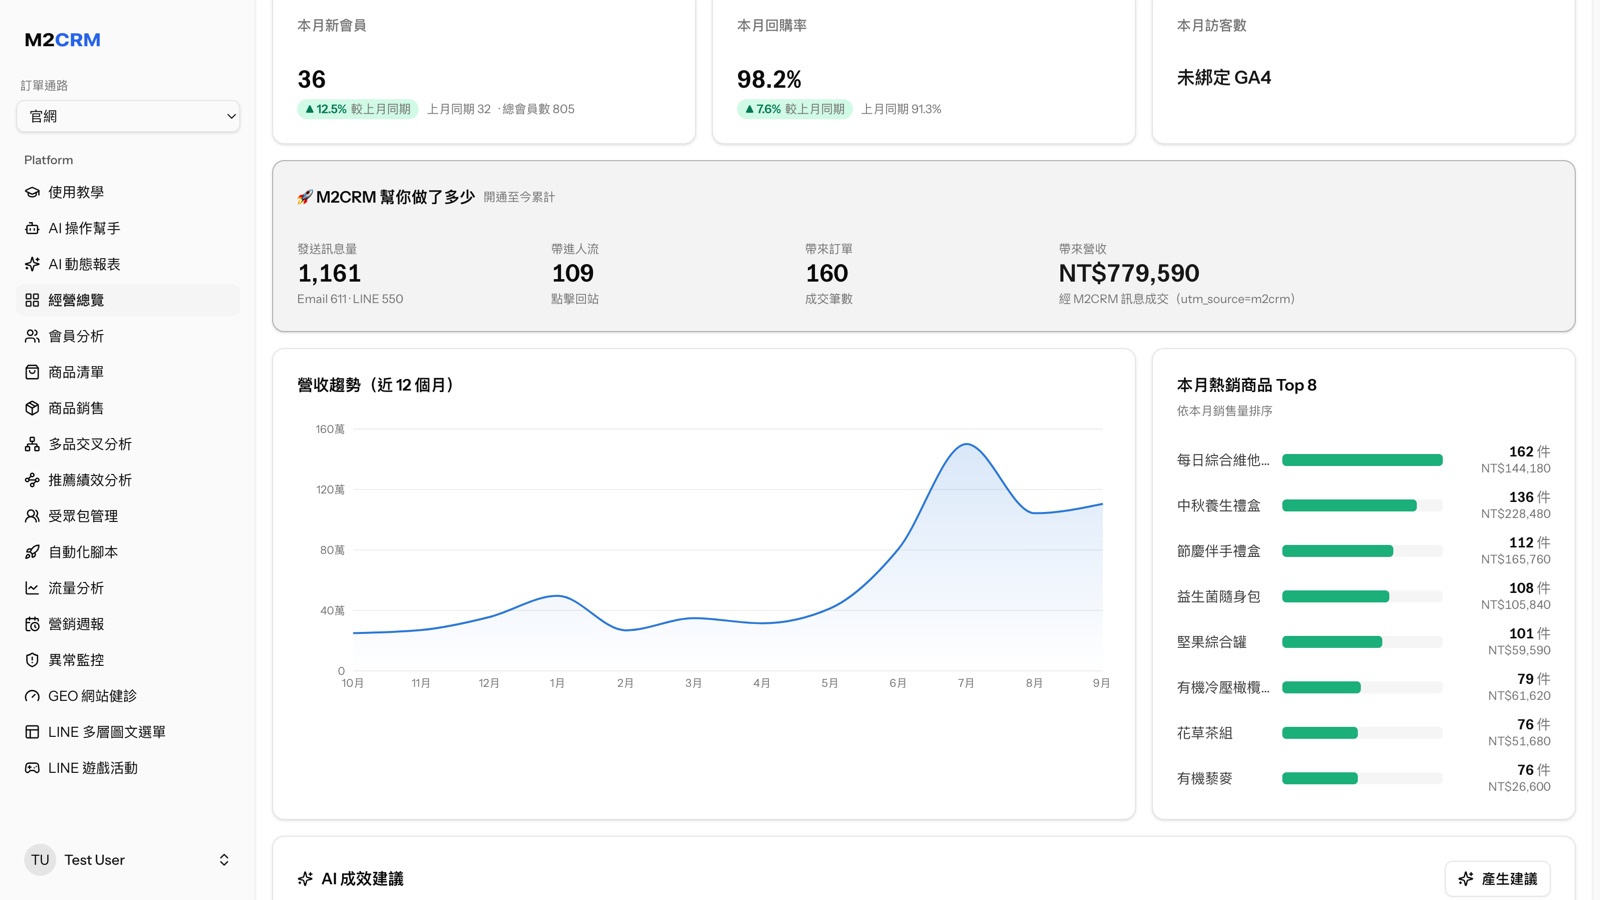
Task: Click the 12.5% 較上月同期 growth badge
Action: 357,109
